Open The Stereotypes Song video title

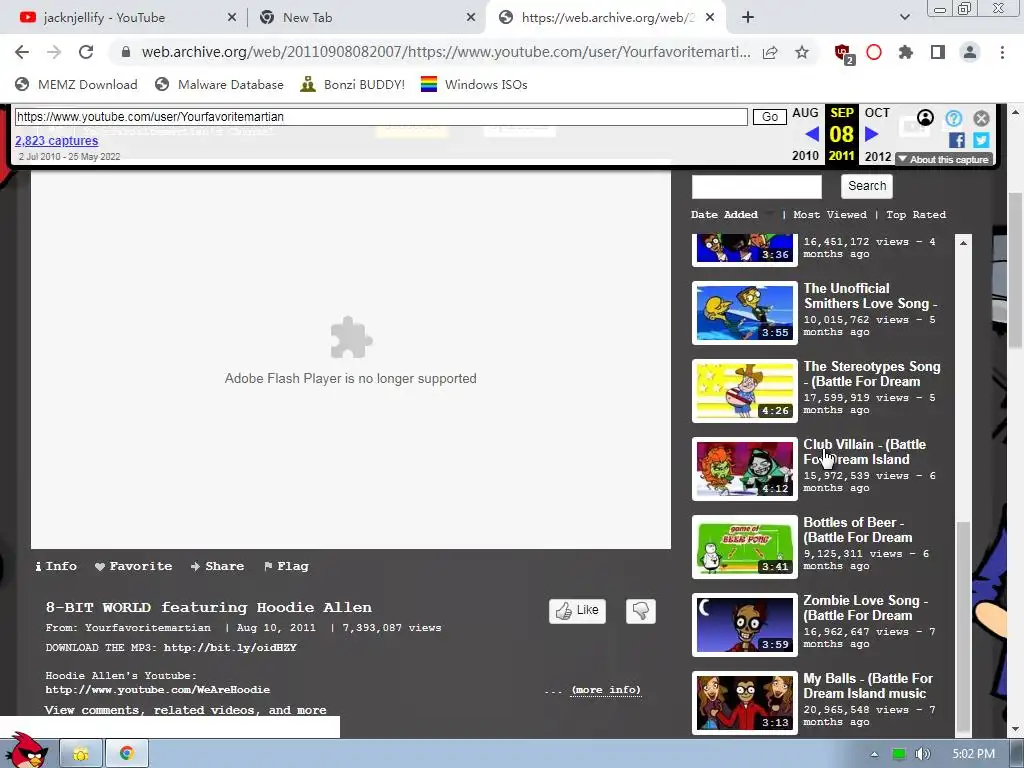click(x=872, y=374)
